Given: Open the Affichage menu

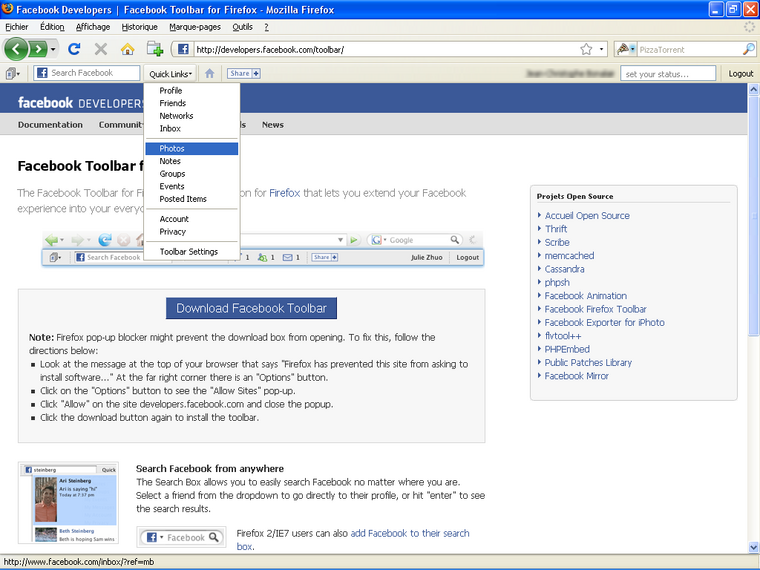Looking at the screenshot, I should pos(93,27).
